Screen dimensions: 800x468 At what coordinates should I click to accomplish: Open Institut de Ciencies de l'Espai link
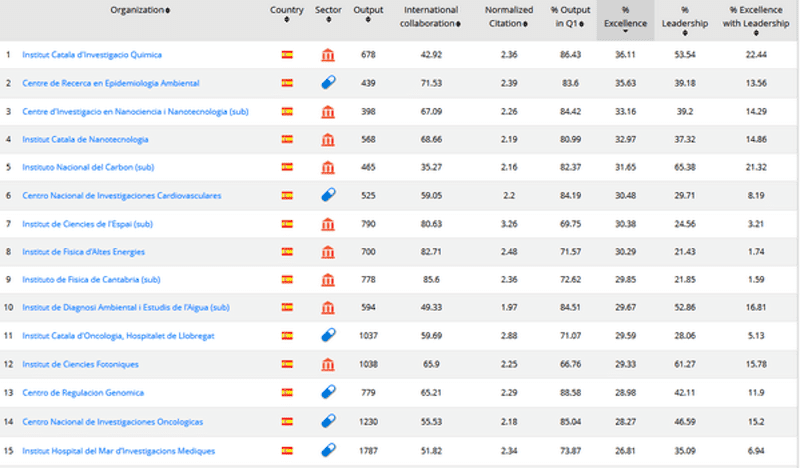coord(87,224)
